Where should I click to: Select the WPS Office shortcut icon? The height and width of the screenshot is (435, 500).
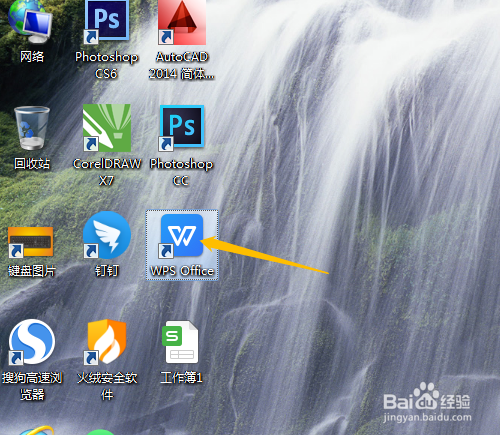point(182,235)
